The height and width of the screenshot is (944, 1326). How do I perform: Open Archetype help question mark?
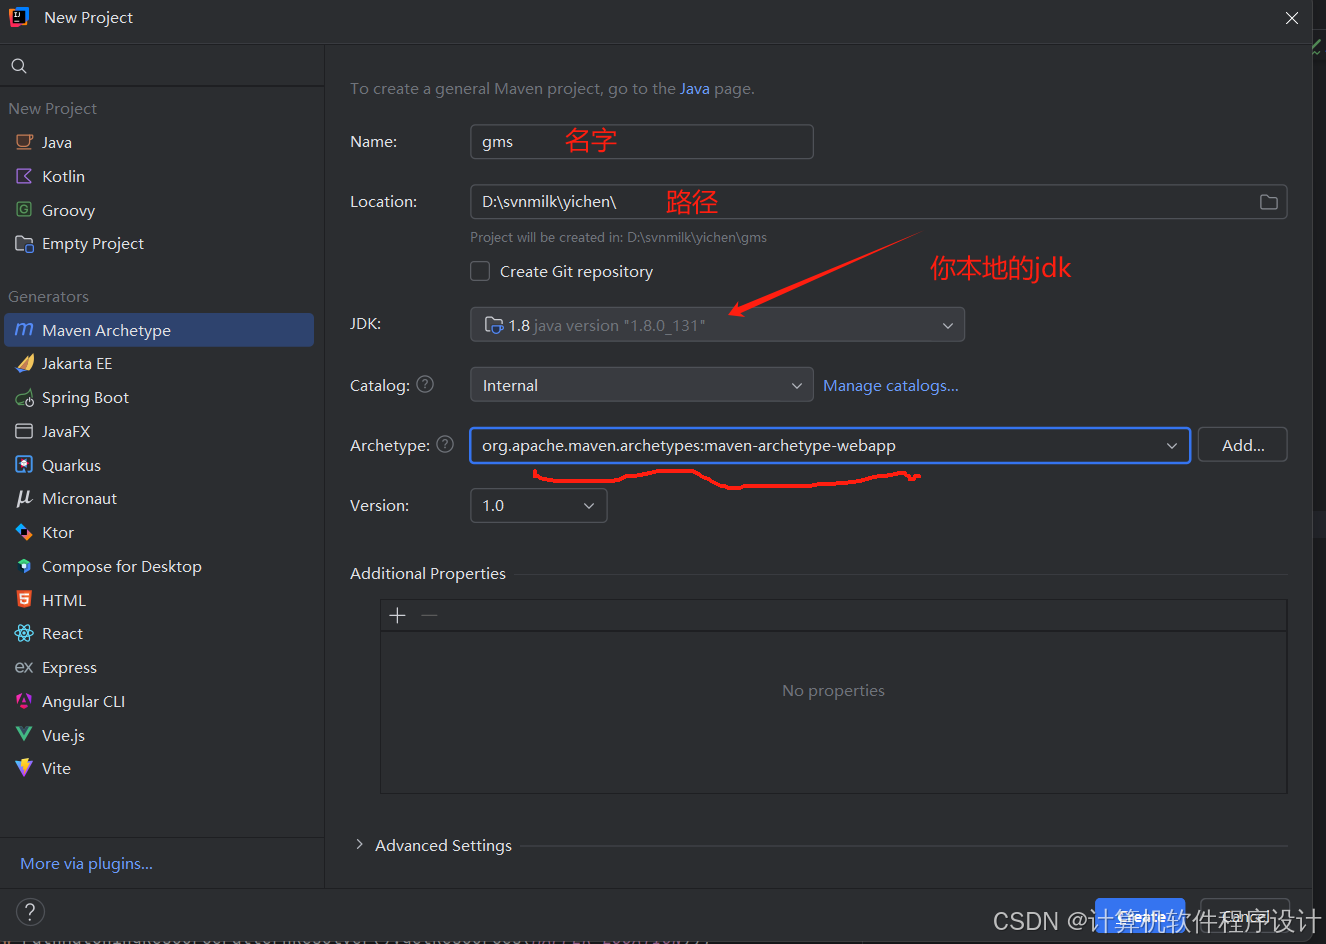tap(445, 445)
